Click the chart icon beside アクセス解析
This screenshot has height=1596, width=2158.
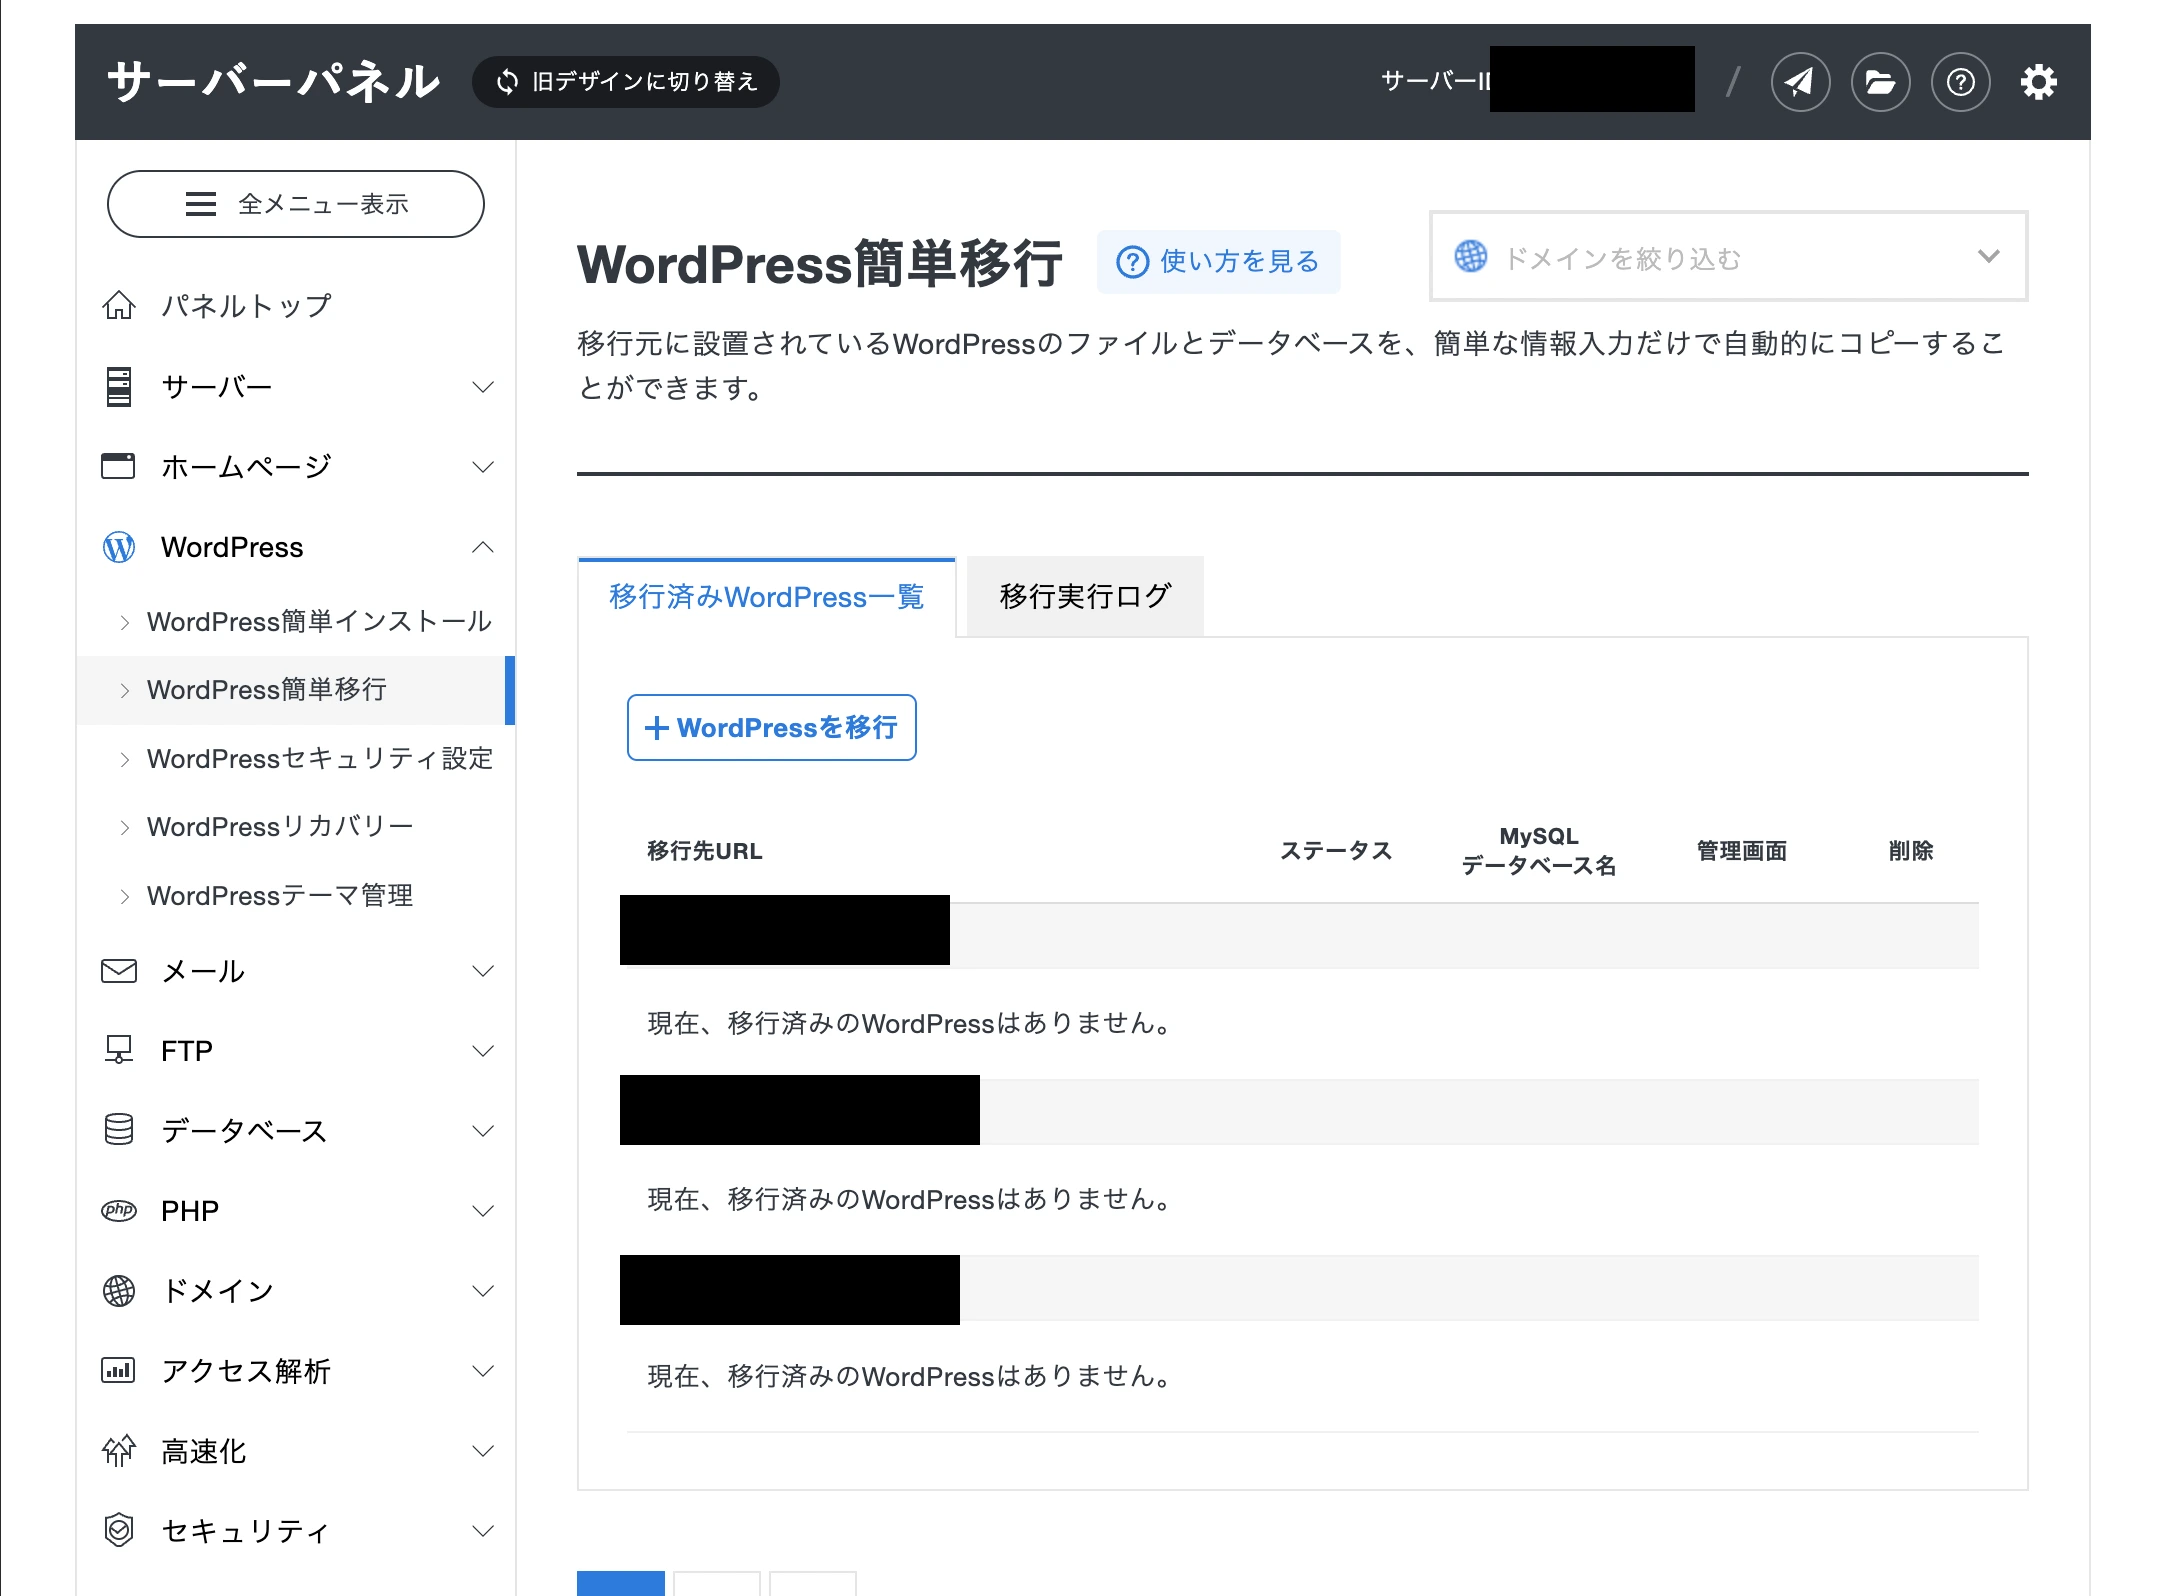(x=118, y=1370)
